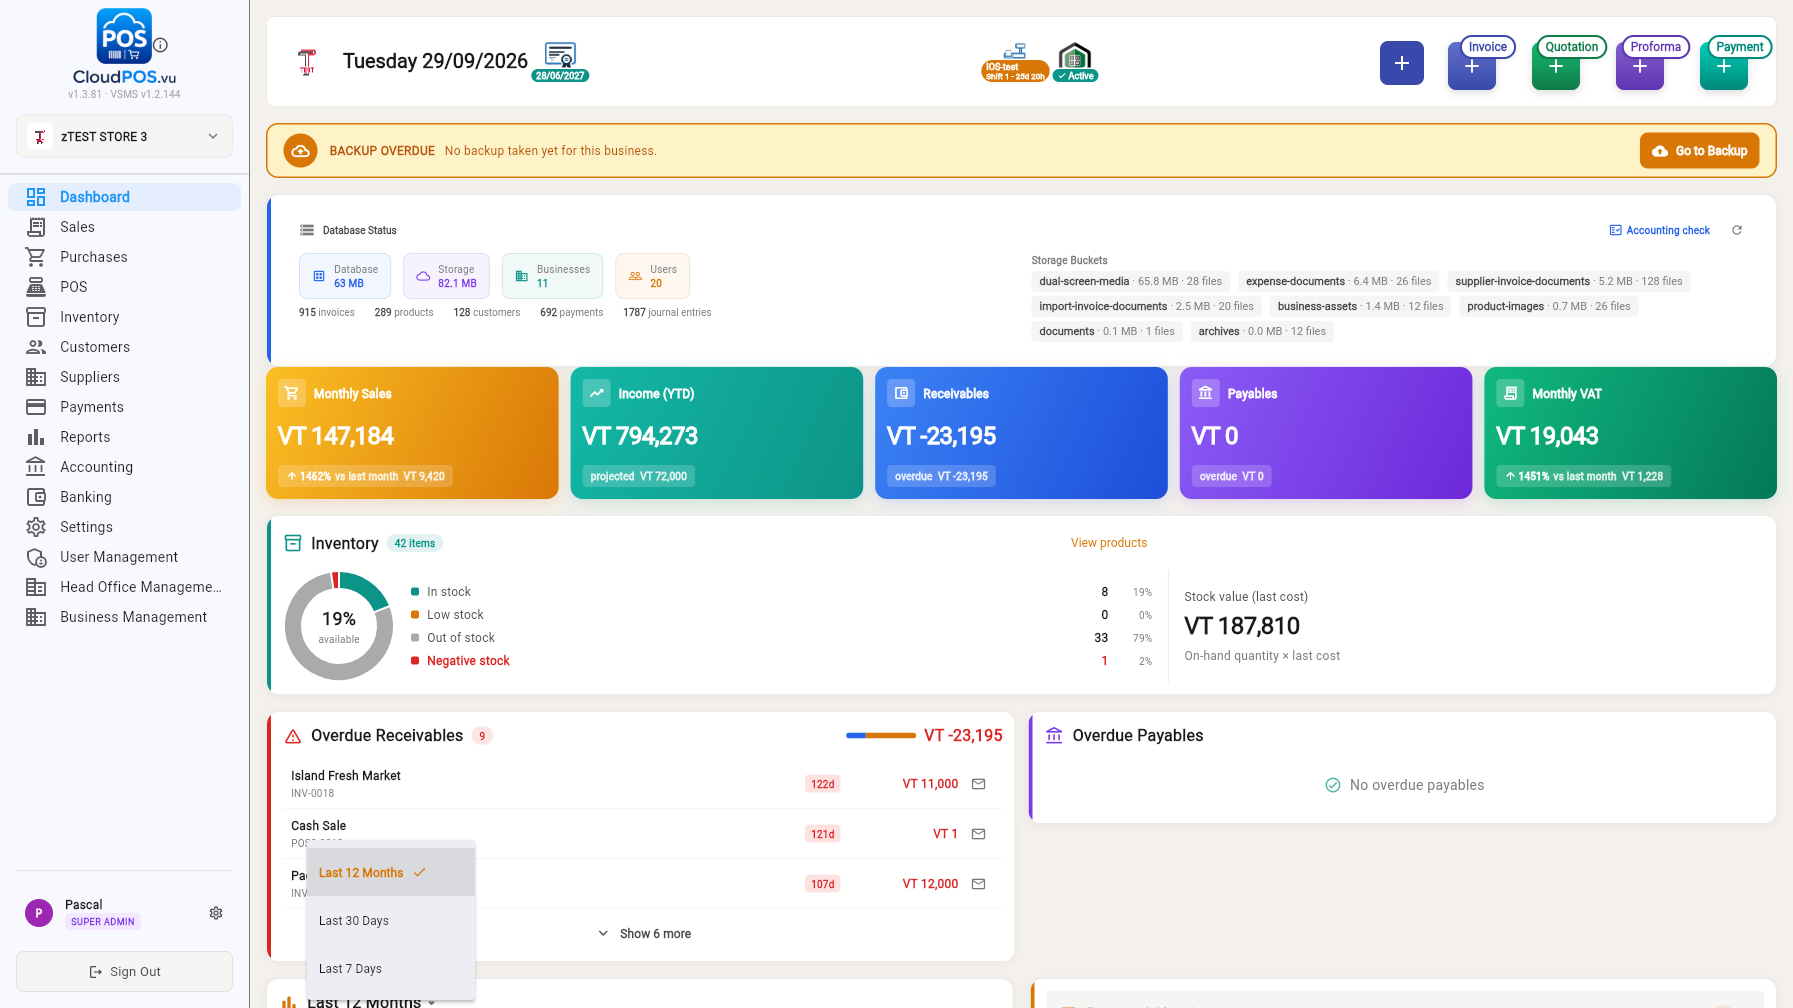Expand Show 6 more receivables
The image size is (1793, 1008).
(x=645, y=934)
